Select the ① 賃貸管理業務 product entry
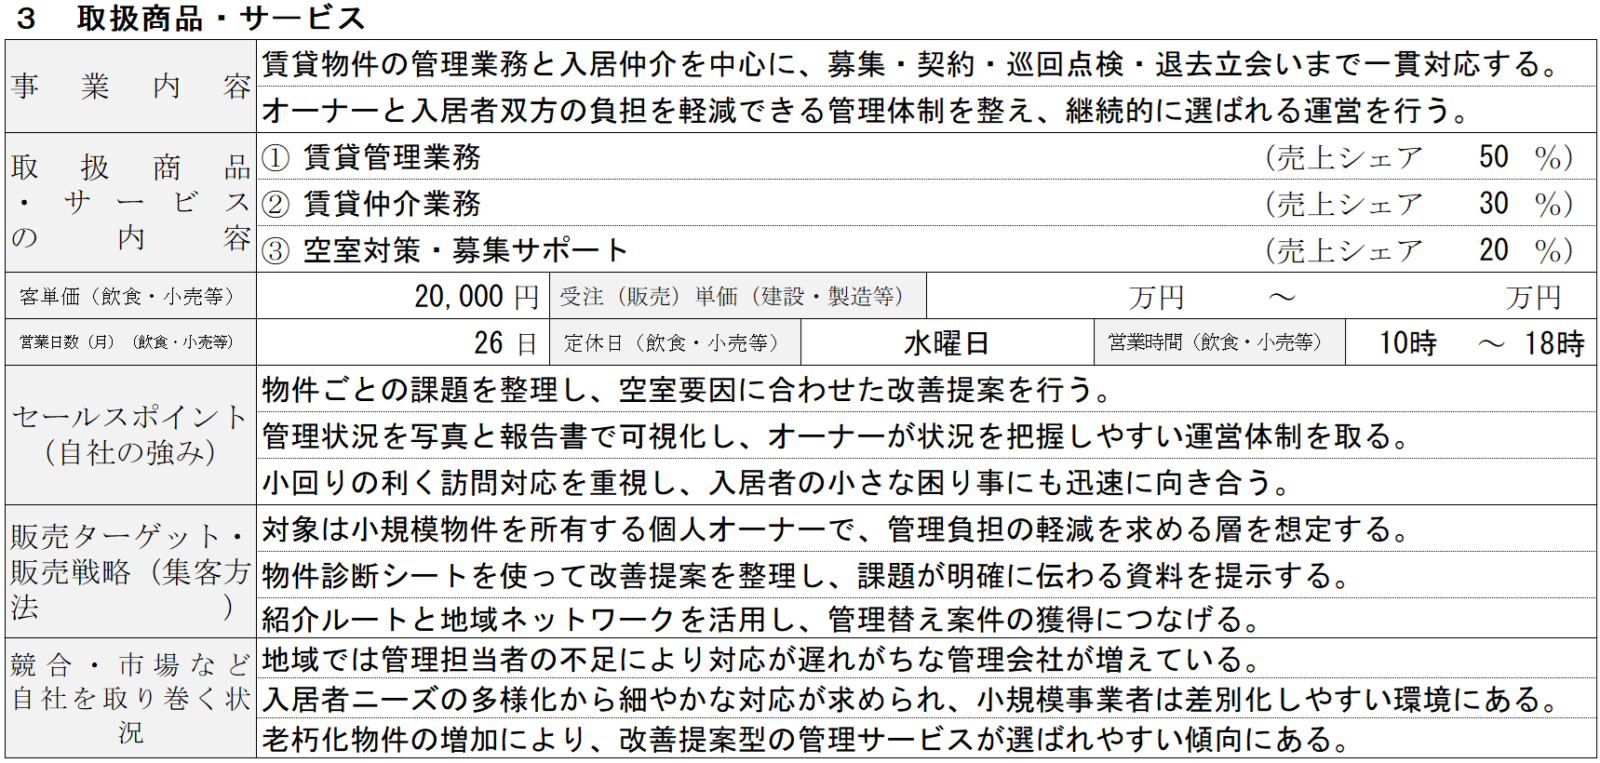Viewport: 1600px width, 763px height. (372, 157)
